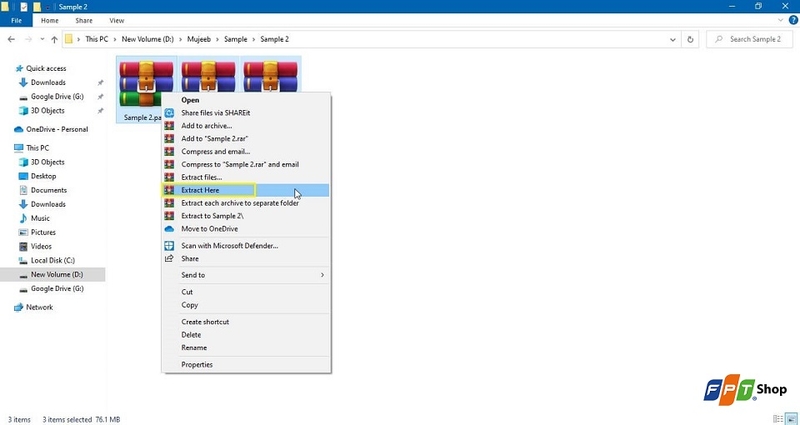Open address bar history dropdown
The image size is (800, 425).
[672, 39]
